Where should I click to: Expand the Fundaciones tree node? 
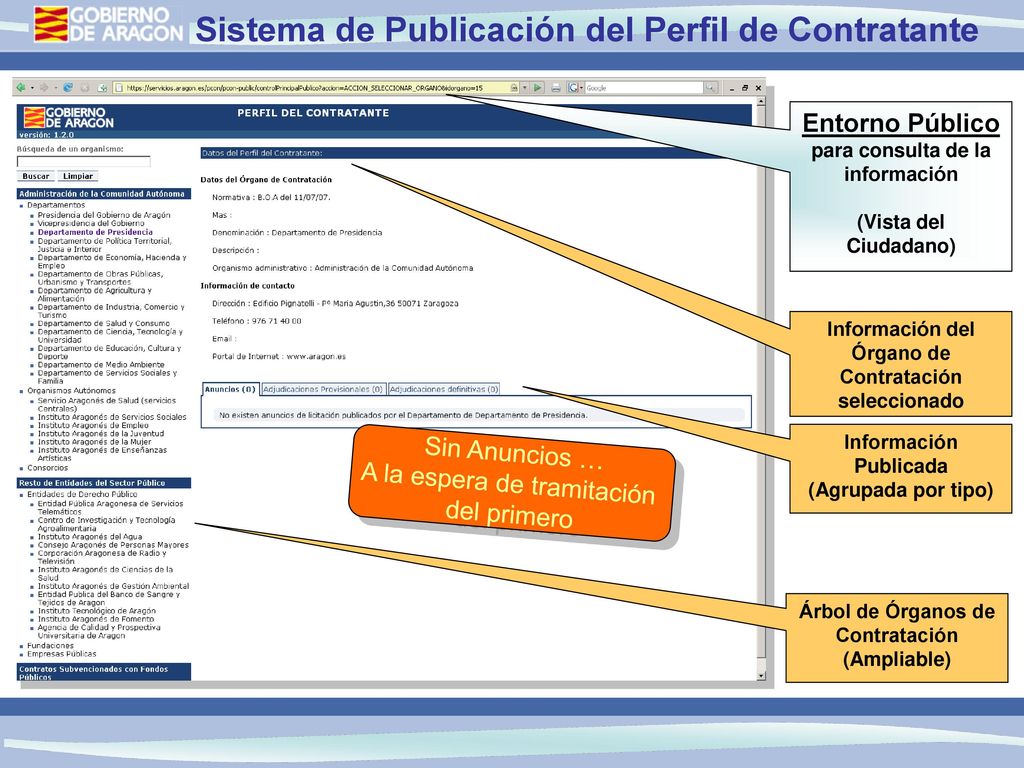[x=50, y=645]
